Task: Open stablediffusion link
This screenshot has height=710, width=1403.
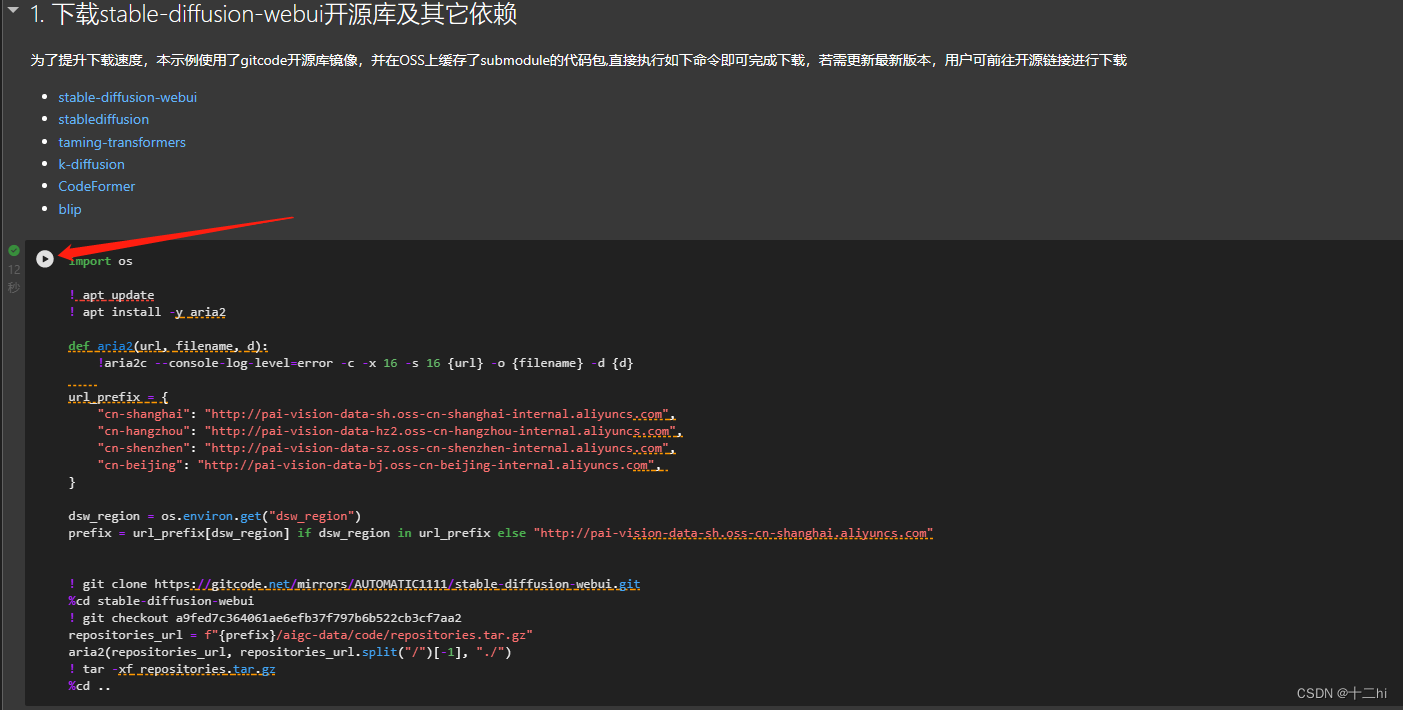Action: point(103,119)
